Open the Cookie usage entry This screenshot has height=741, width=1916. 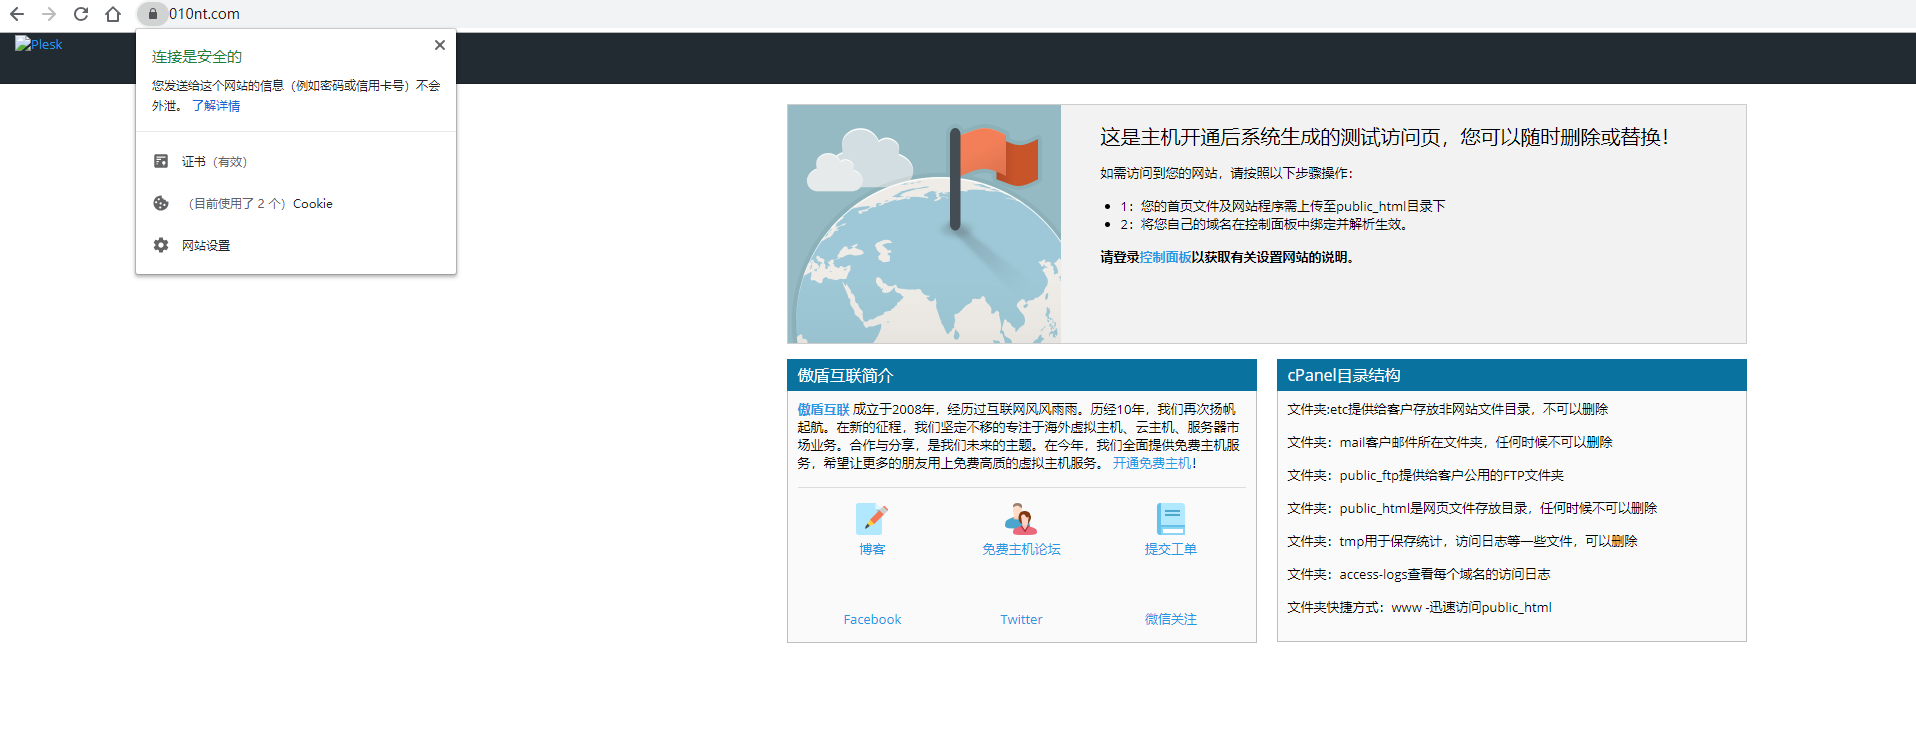tap(260, 204)
